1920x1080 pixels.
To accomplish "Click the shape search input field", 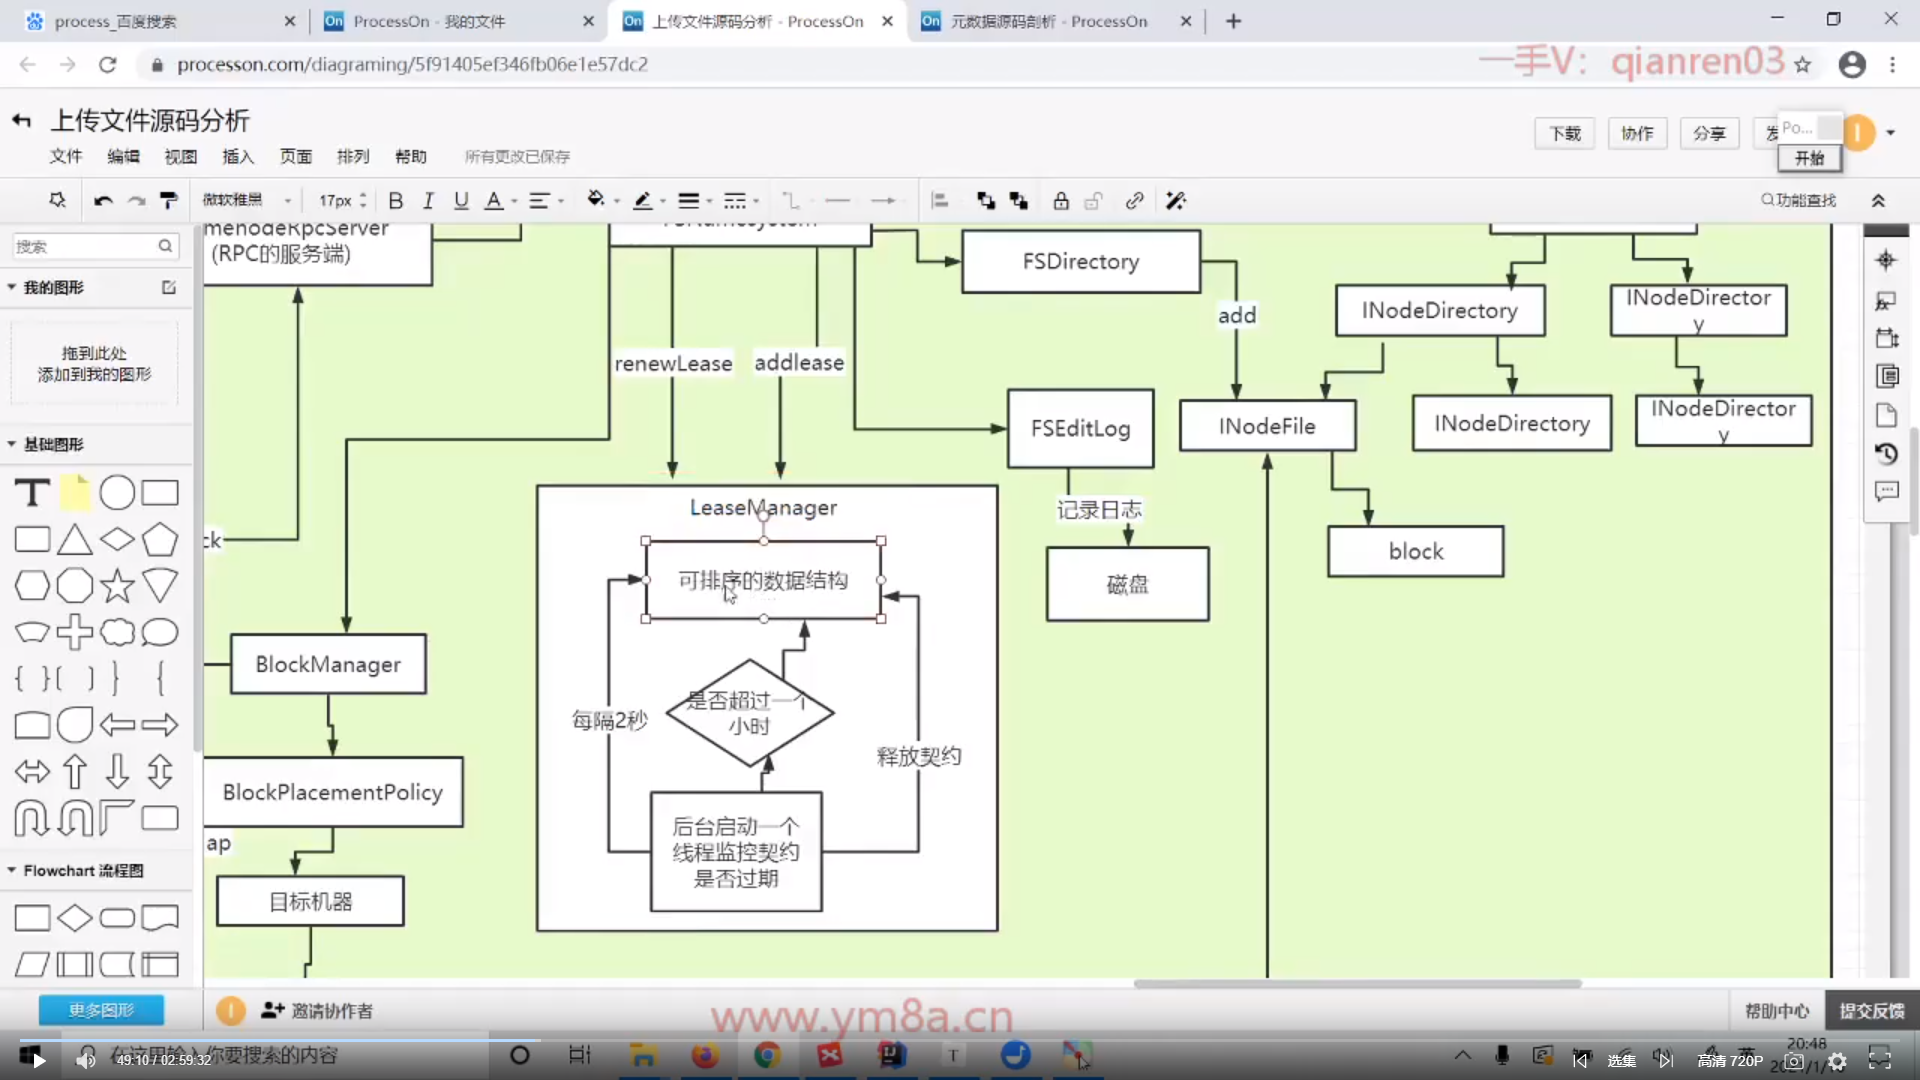I will [94, 246].
